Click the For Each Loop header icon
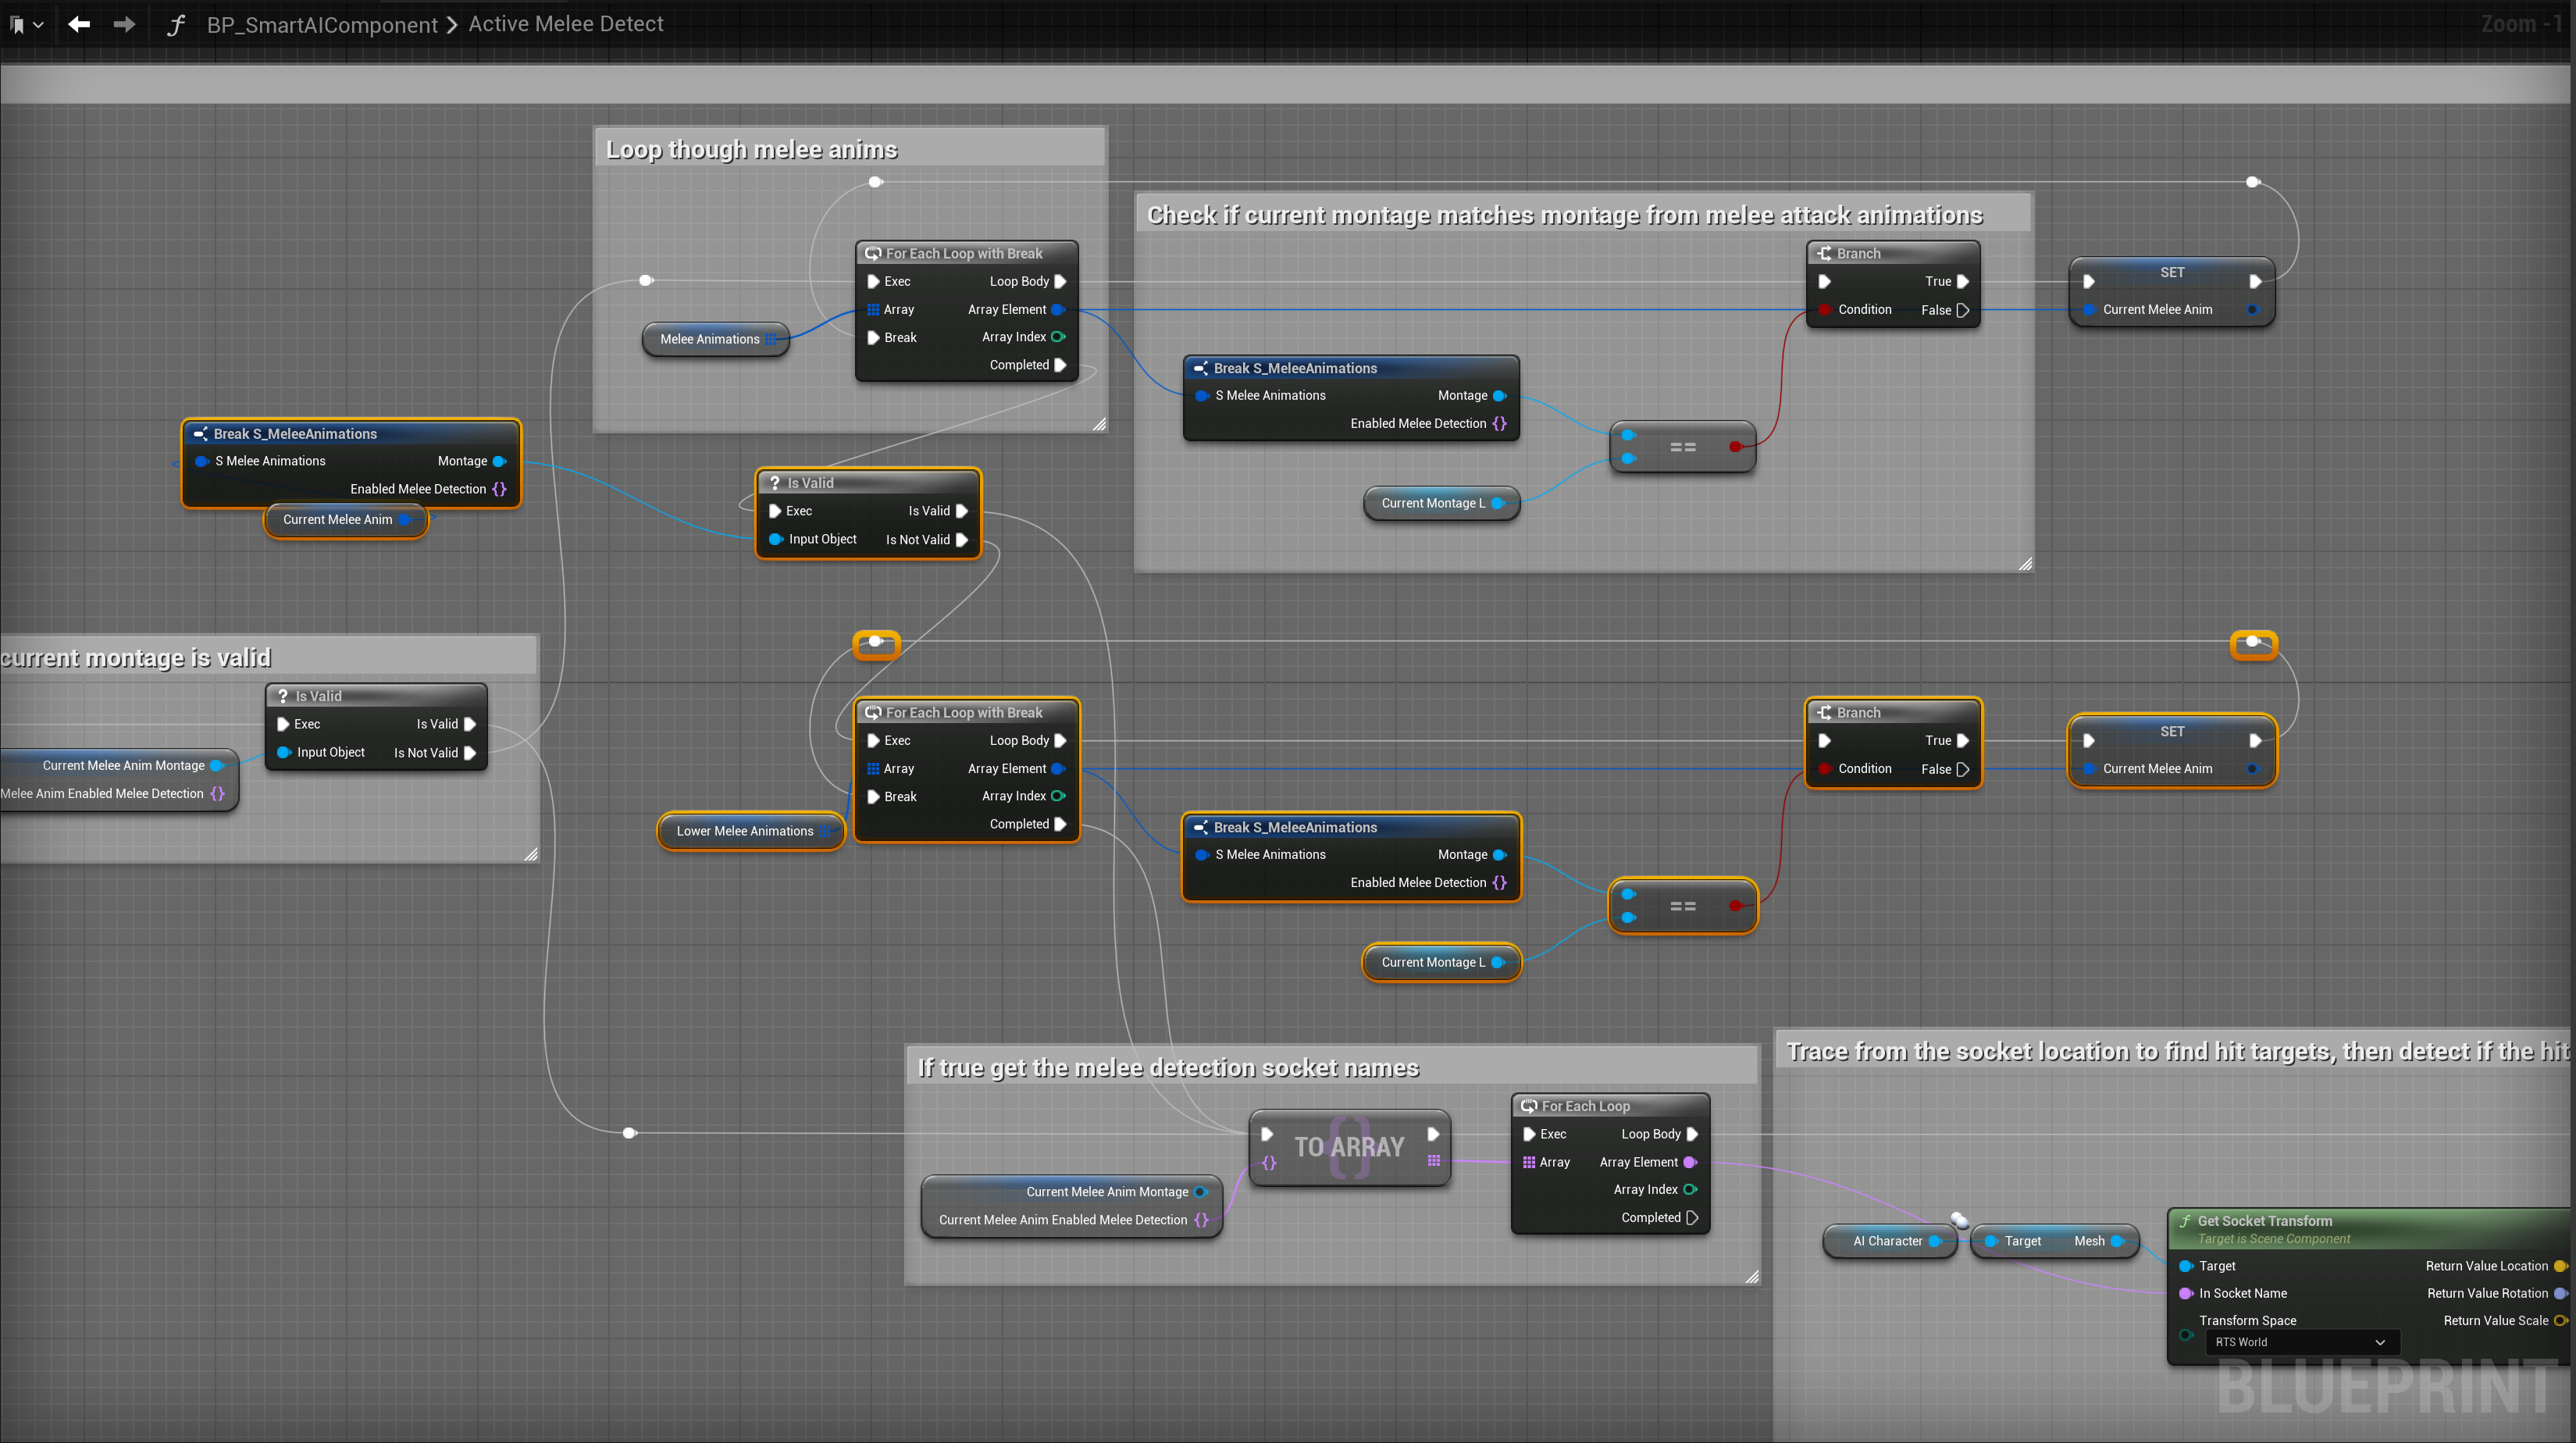The width and height of the screenshot is (2576, 1443). [1528, 1106]
